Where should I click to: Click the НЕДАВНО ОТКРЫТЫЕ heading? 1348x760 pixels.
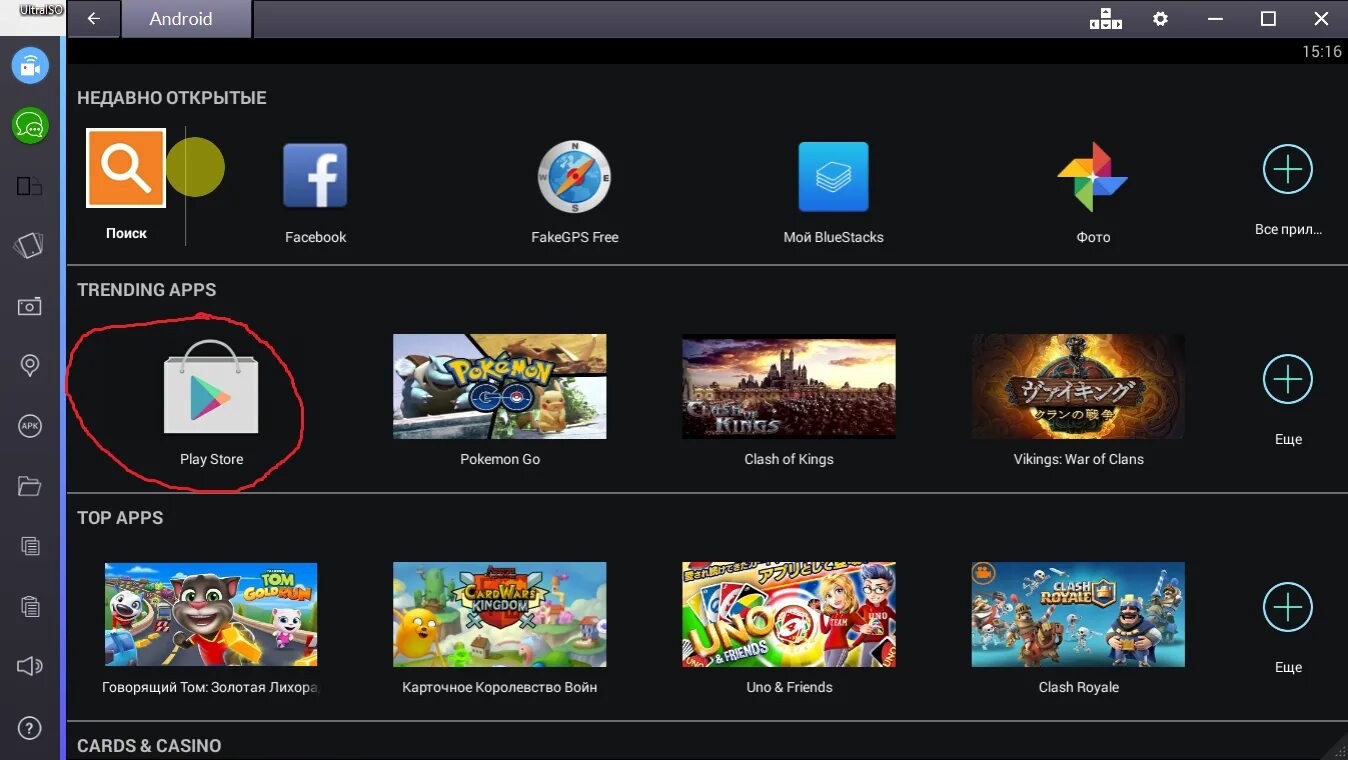coord(172,98)
